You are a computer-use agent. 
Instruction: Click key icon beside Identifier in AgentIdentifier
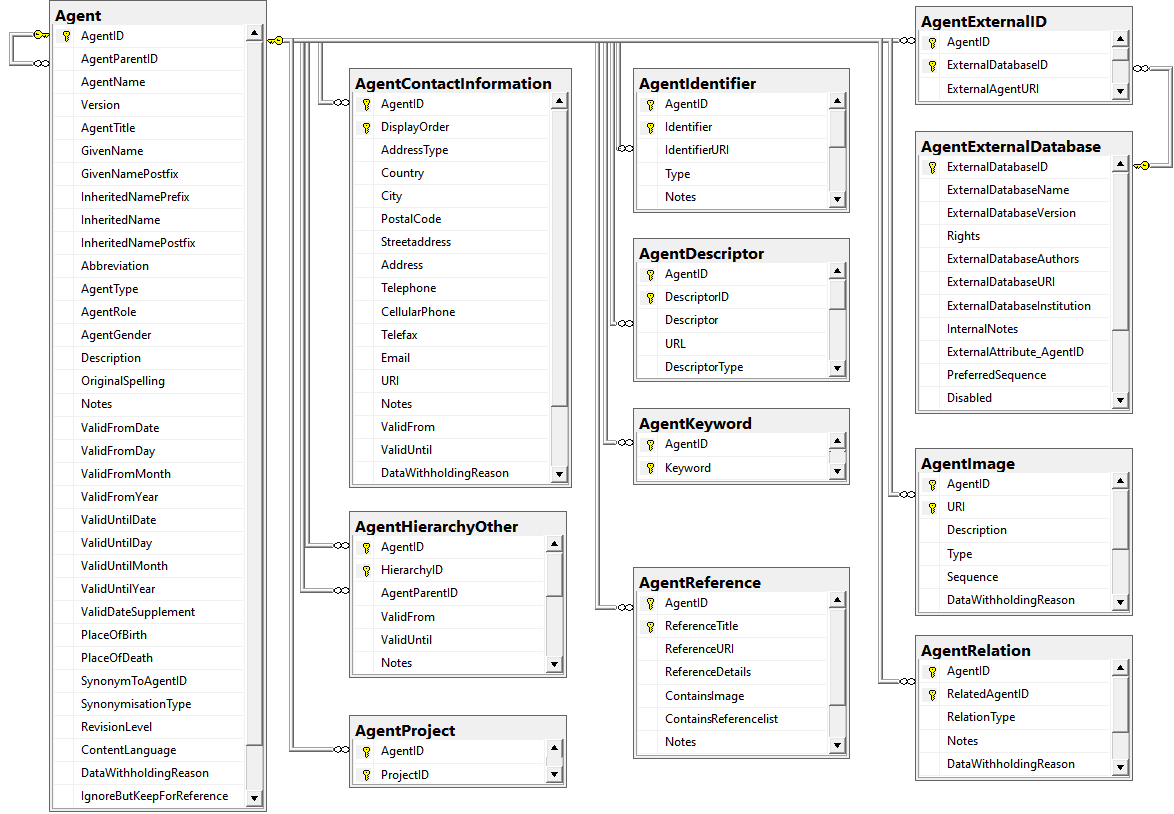pyautogui.click(x=651, y=127)
